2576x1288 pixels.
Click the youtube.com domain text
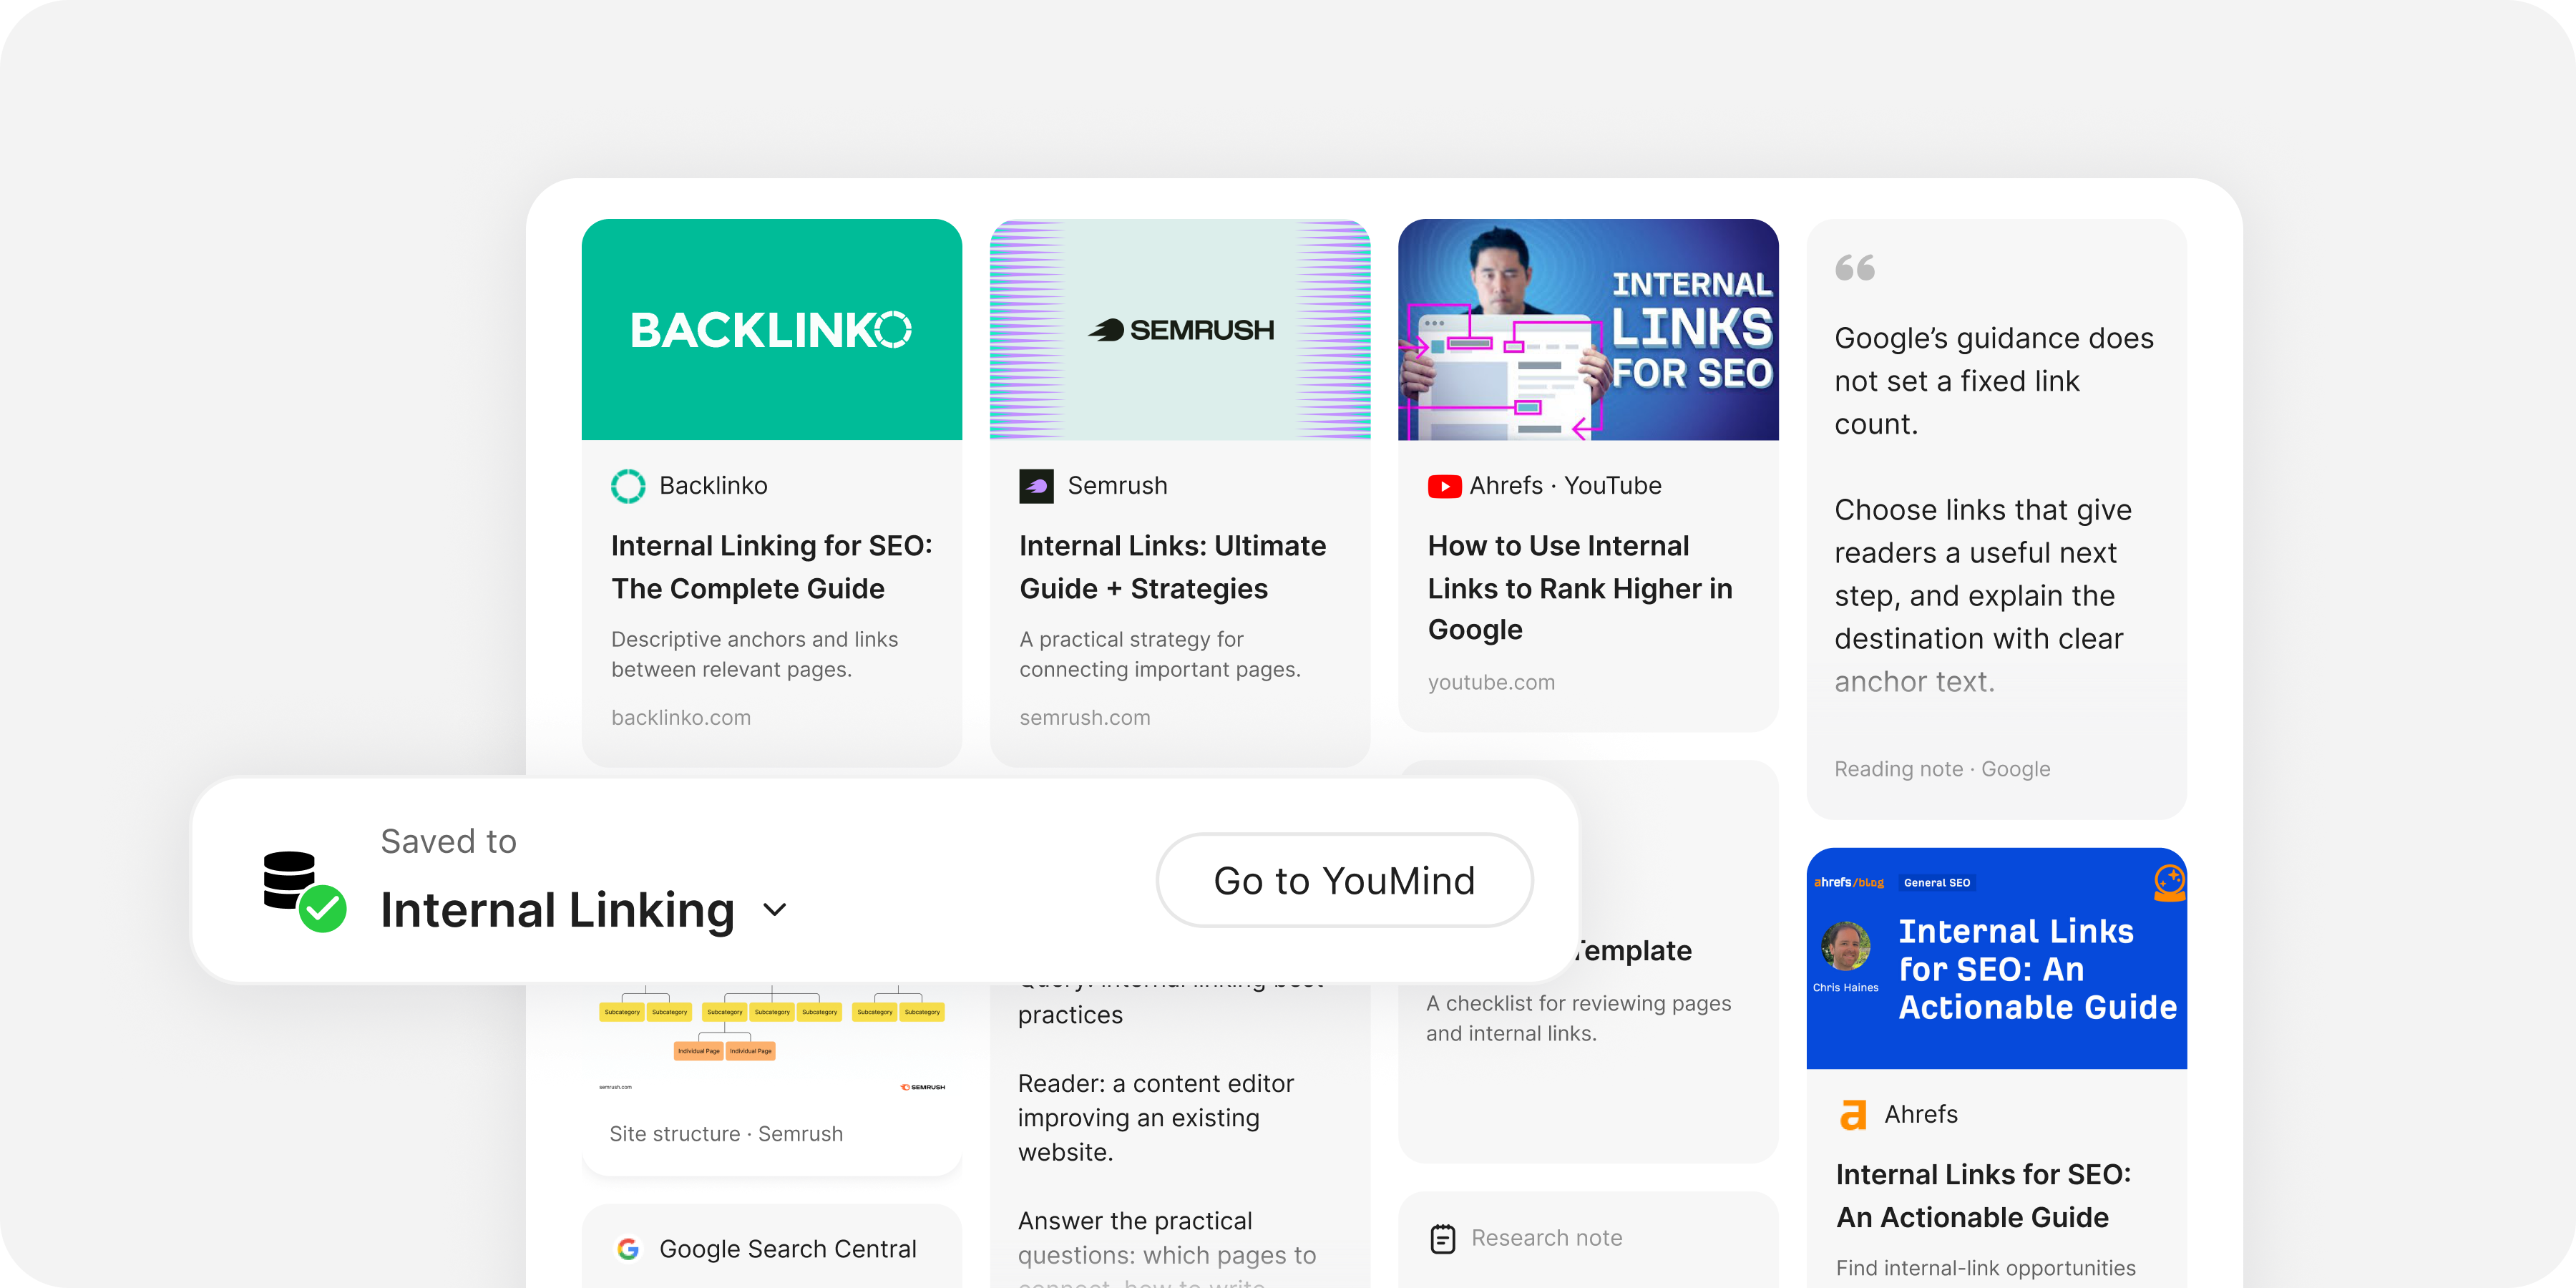(1491, 682)
